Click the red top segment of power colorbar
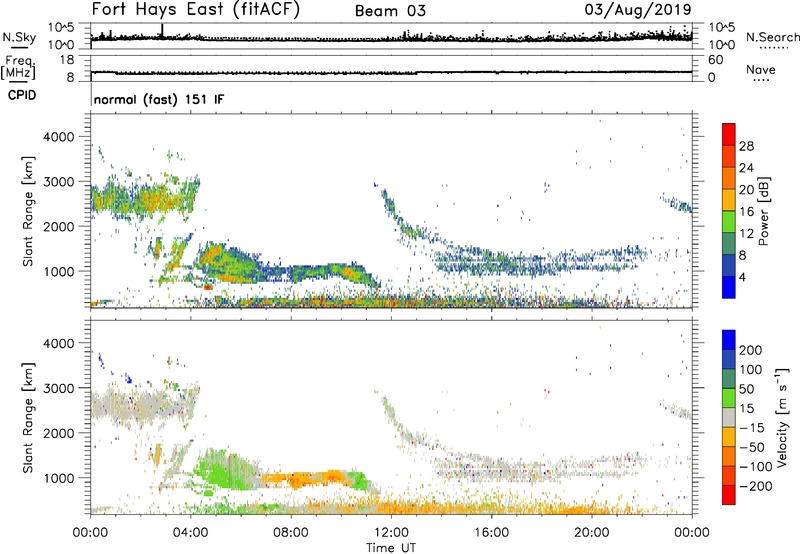Image resolution: width=800 pixels, height=554 pixels. click(x=729, y=134)
